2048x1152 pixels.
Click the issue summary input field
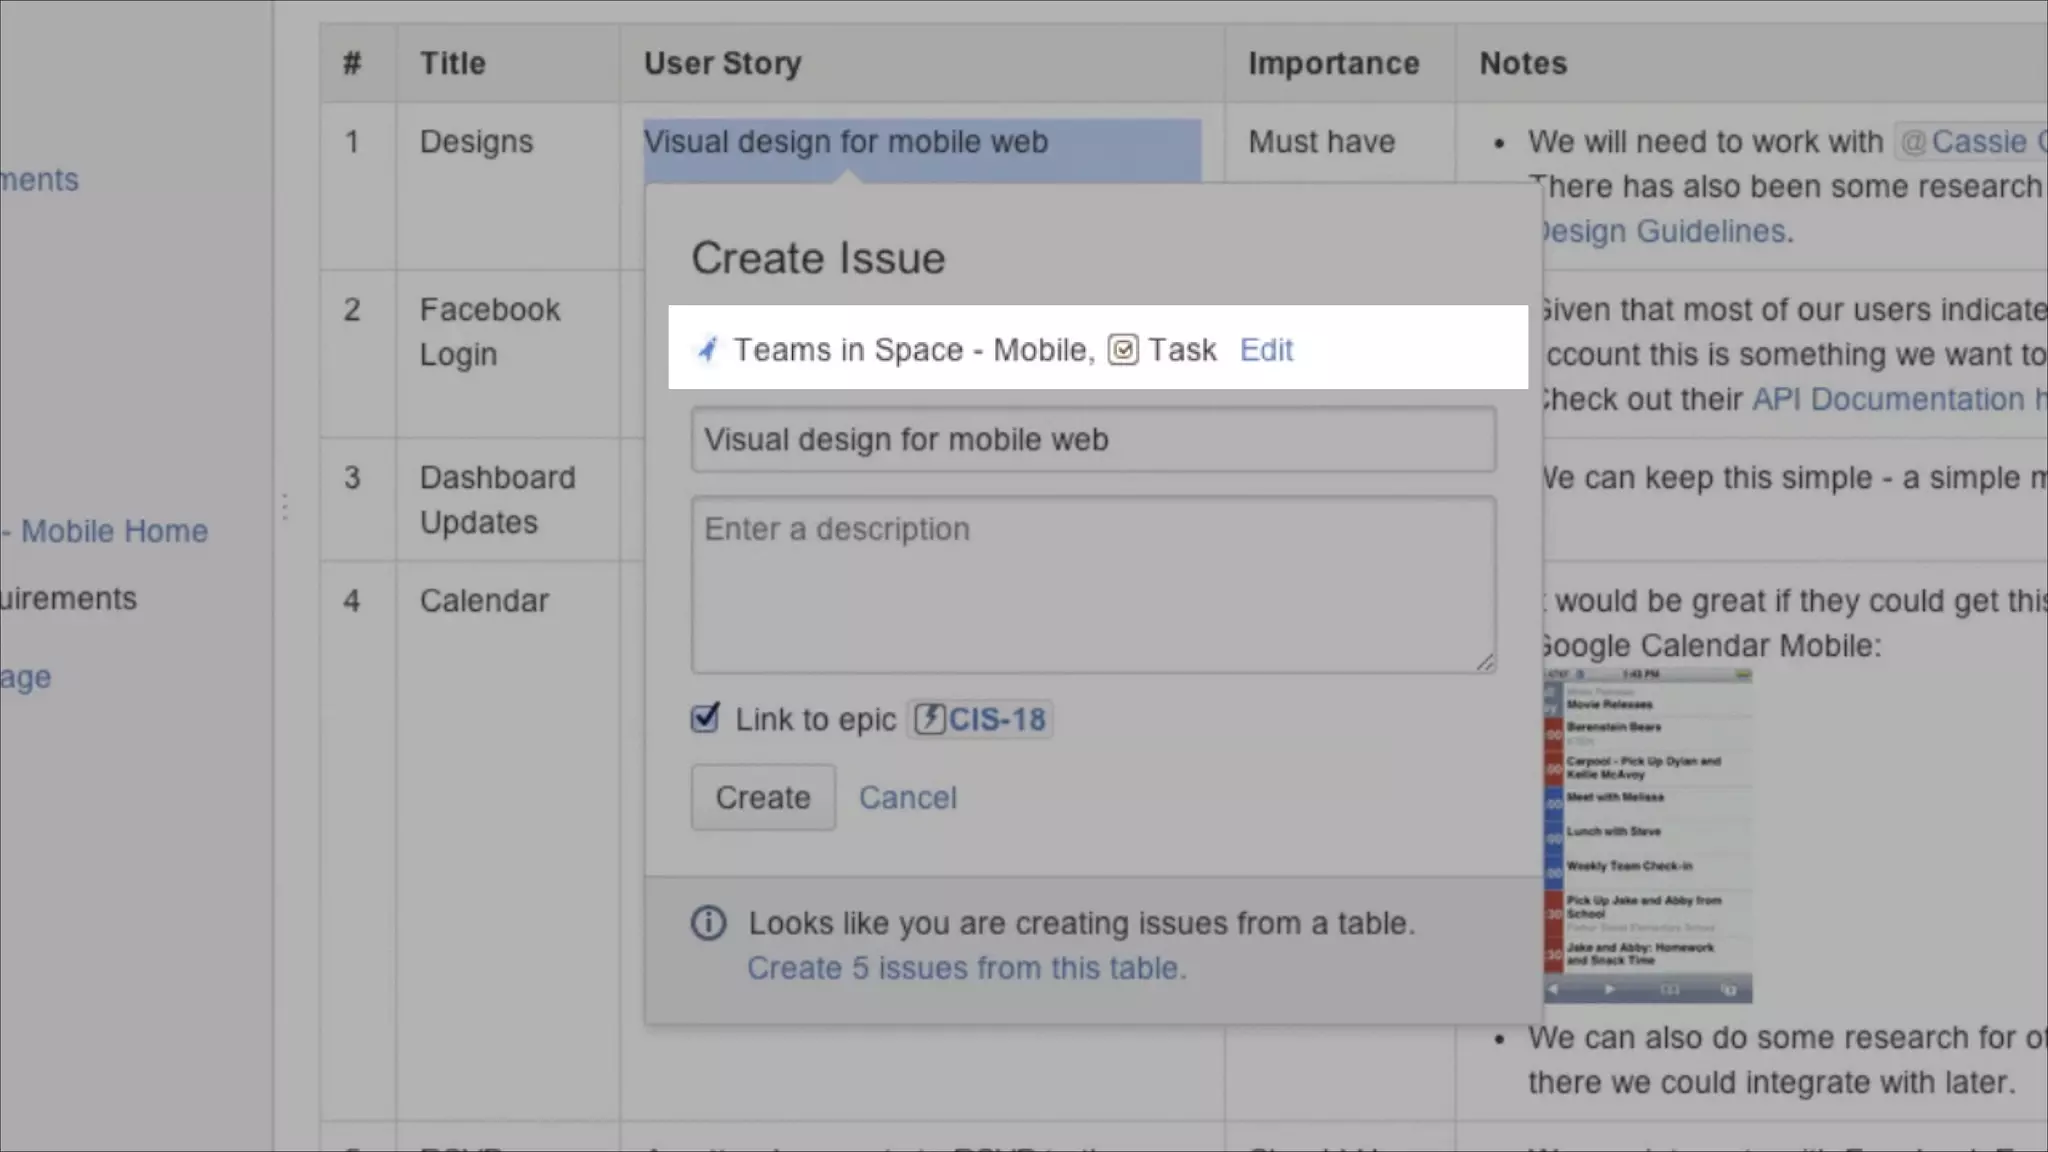(x=1093, y=440)
